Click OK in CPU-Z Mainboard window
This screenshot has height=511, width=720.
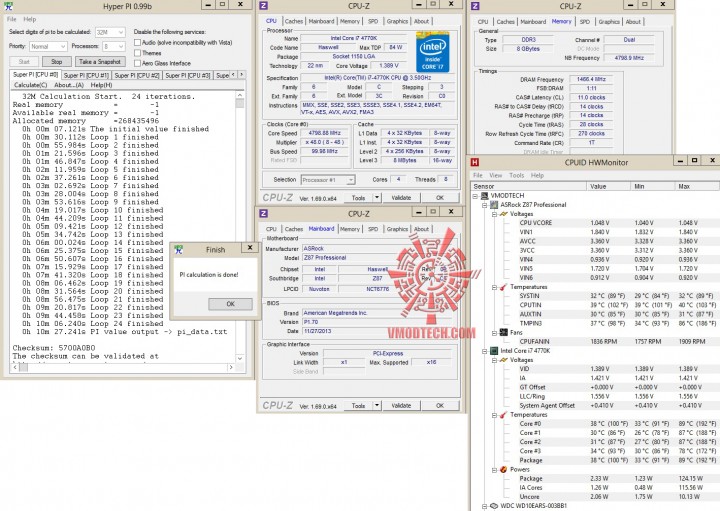[439, 406]
